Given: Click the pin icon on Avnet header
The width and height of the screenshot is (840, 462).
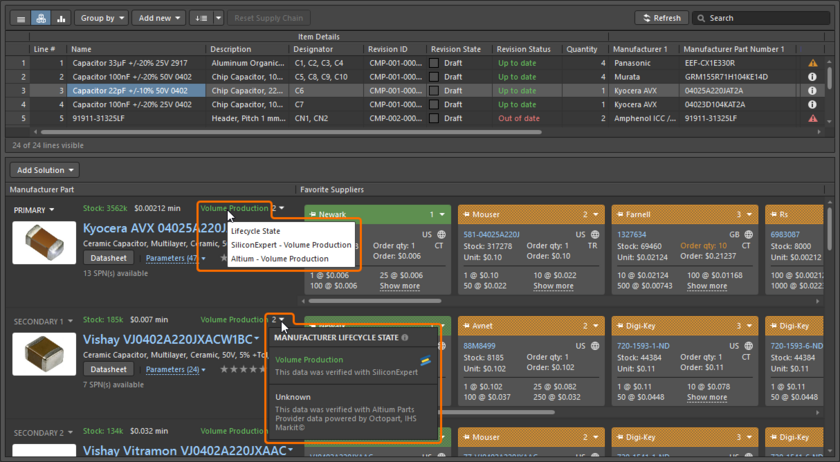Looking at the screenshot, I should pyautogui.click(x=467, y=326).
